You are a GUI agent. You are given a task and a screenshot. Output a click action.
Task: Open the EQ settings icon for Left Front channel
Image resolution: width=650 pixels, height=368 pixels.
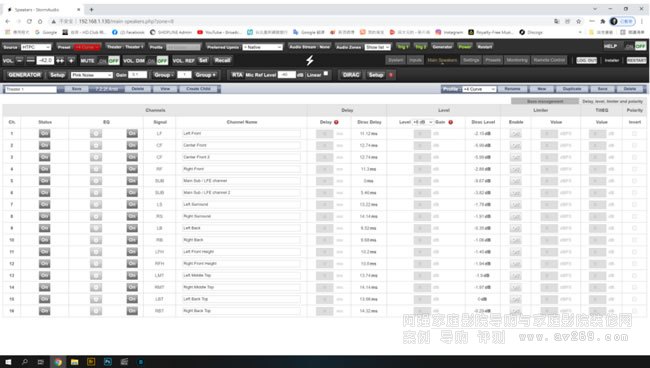coord(96,133)
